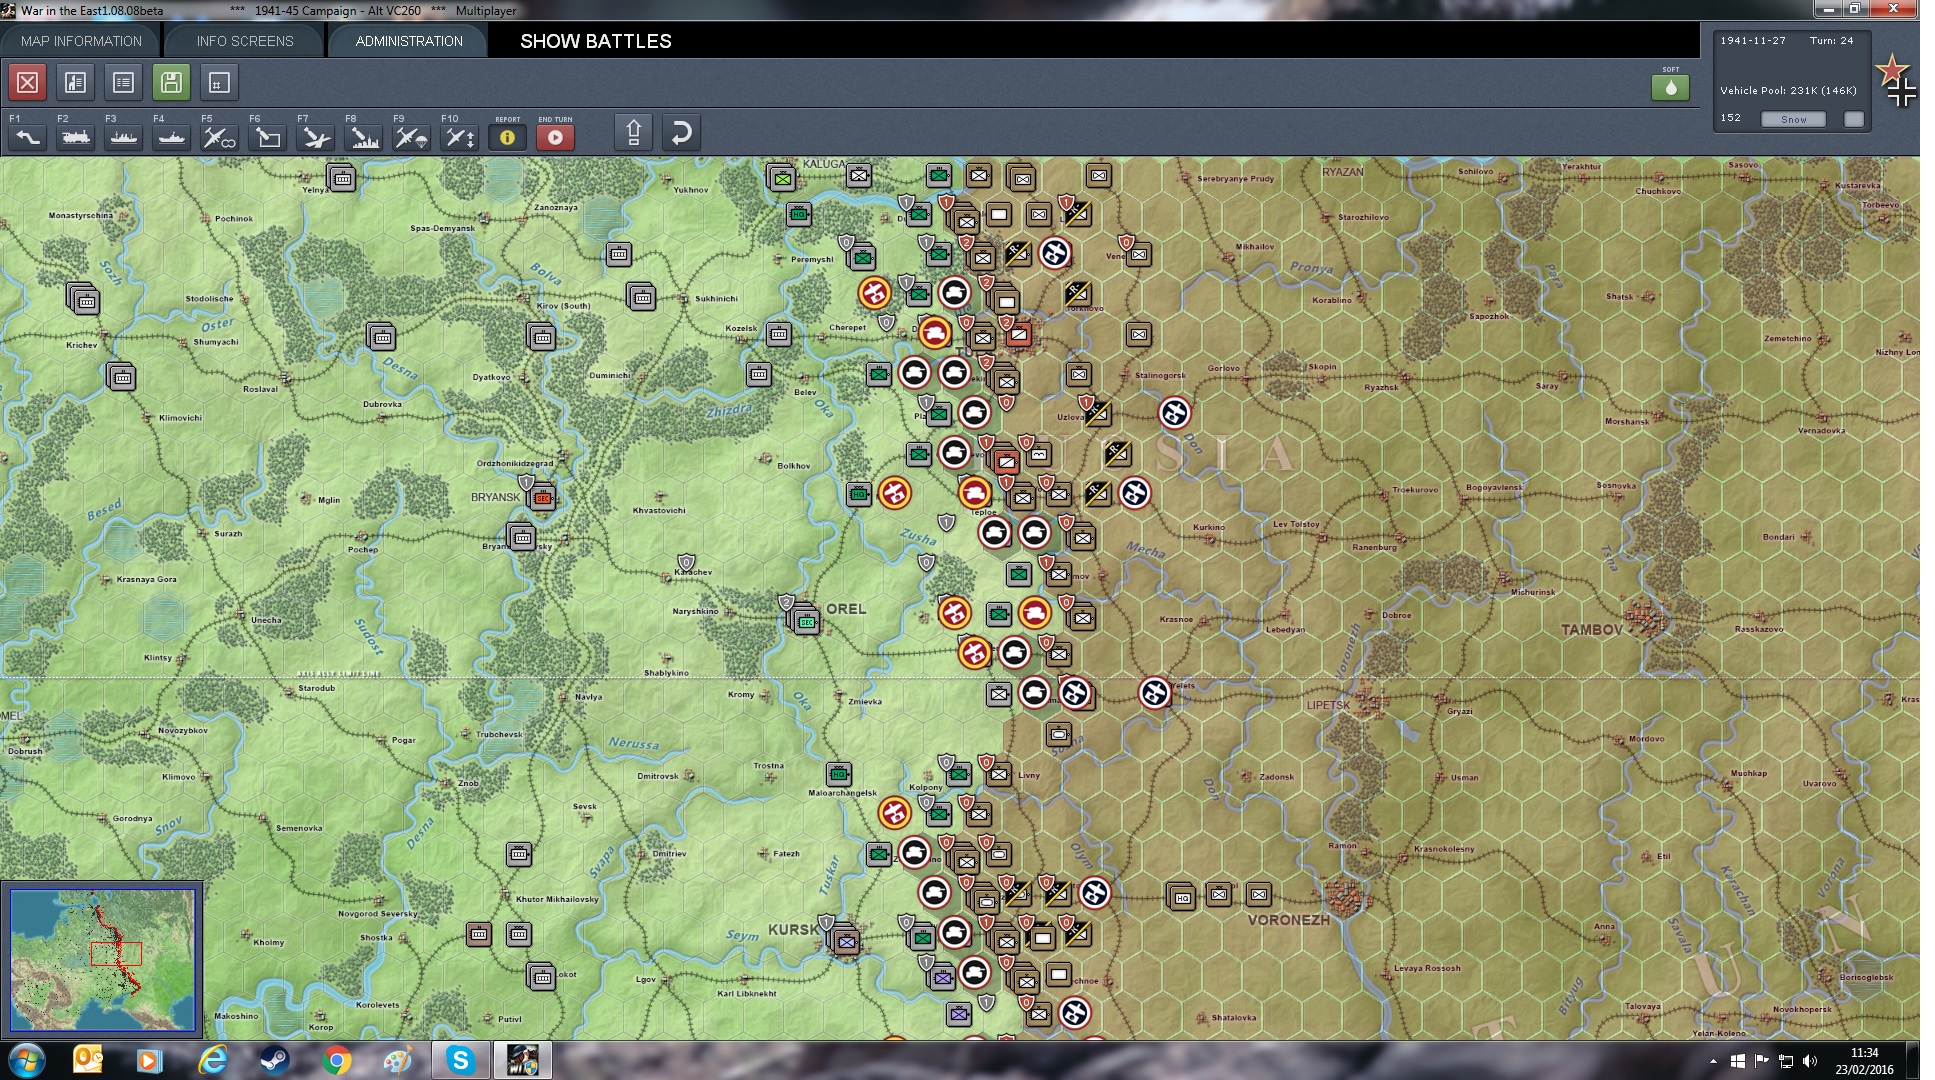Select F10 air transfer mode

459,137
